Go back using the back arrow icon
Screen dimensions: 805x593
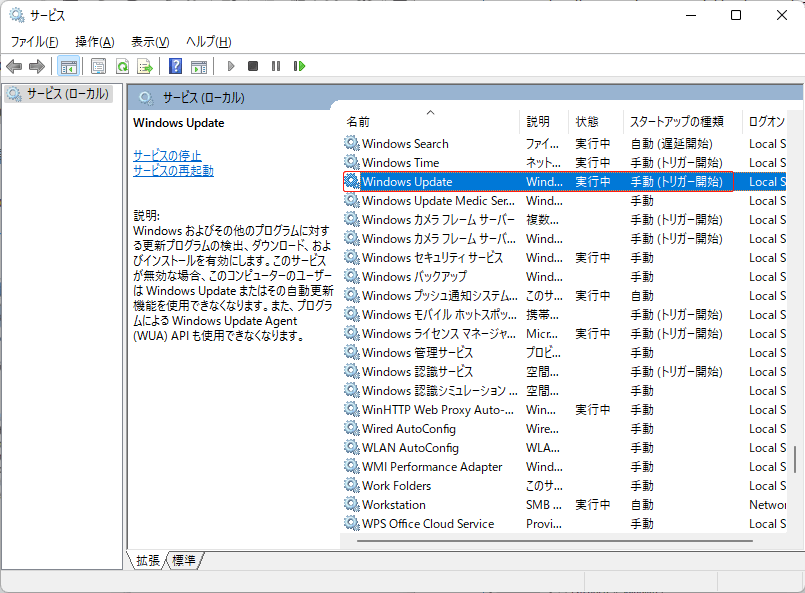click(x=14, y=66)
